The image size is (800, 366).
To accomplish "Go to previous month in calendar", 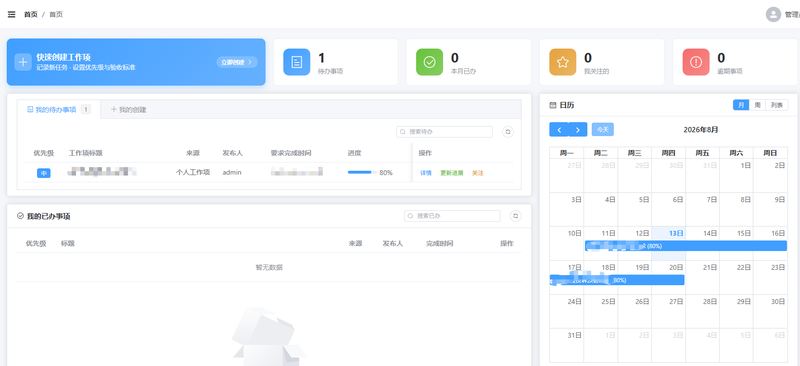I will coord(559,130).
